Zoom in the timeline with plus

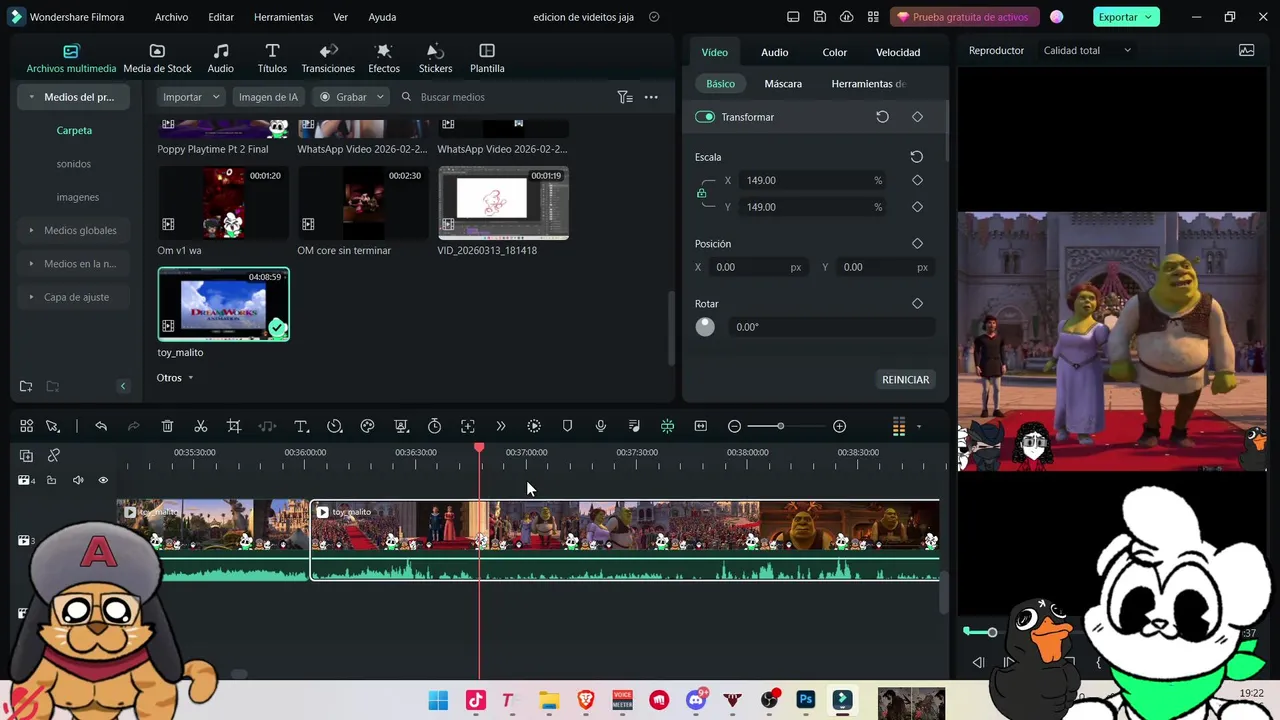click(839, 426)
